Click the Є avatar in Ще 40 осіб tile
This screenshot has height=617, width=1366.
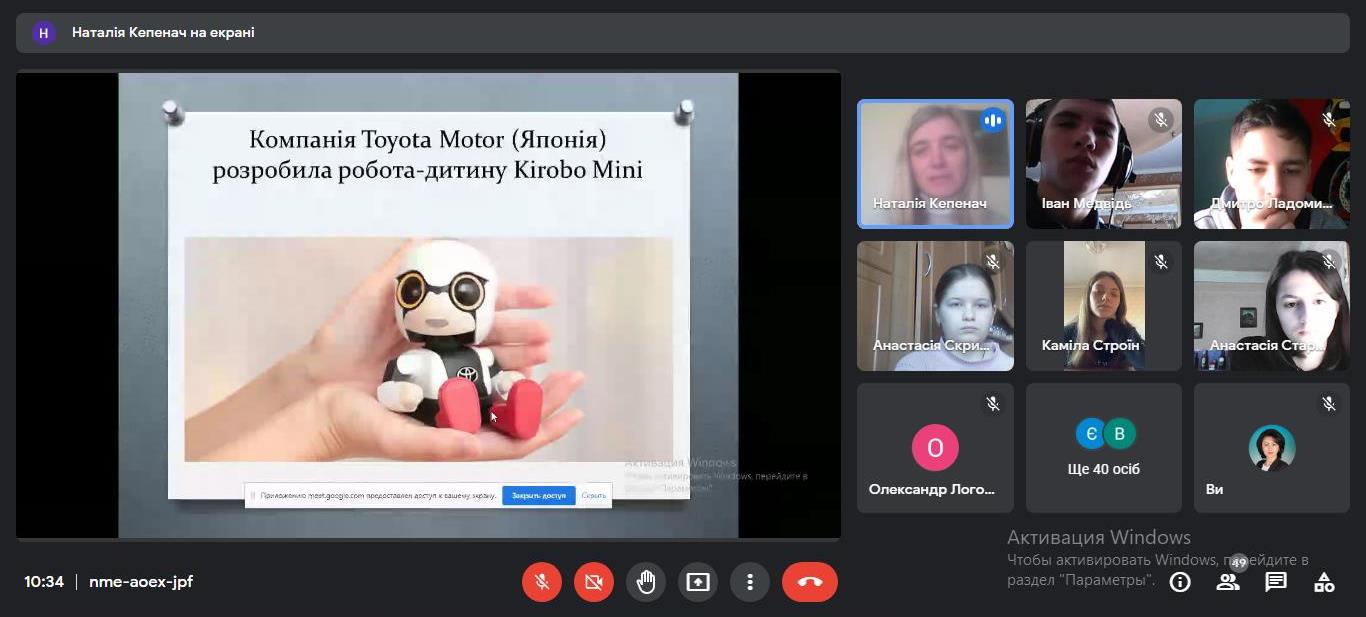click(1091, 433)
